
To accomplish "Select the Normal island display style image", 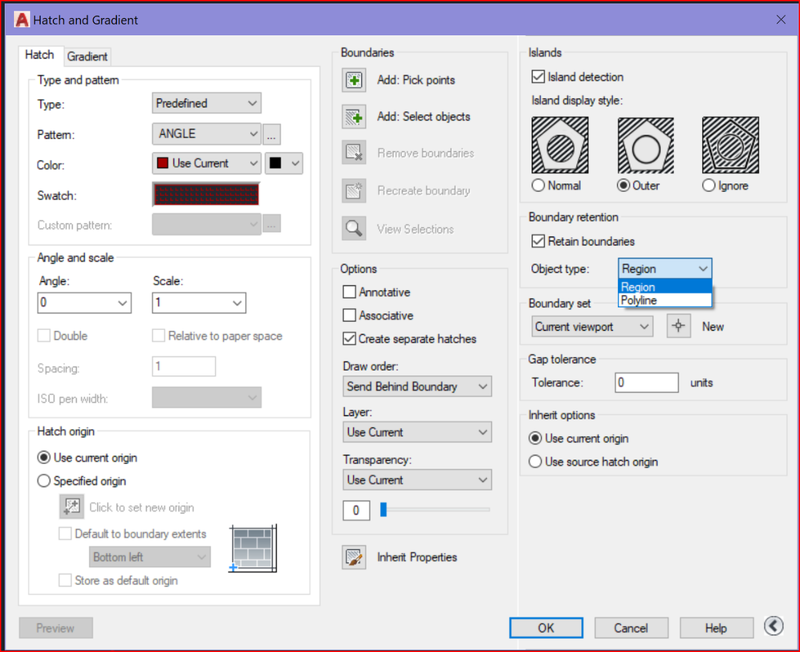I will tap(560, 146).
